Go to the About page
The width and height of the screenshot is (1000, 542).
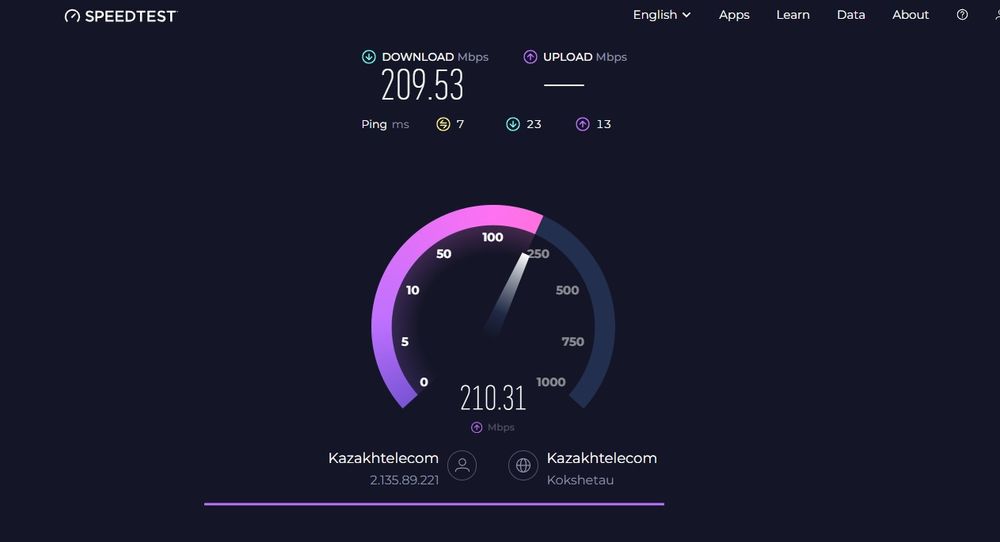(x=910, y=15)
